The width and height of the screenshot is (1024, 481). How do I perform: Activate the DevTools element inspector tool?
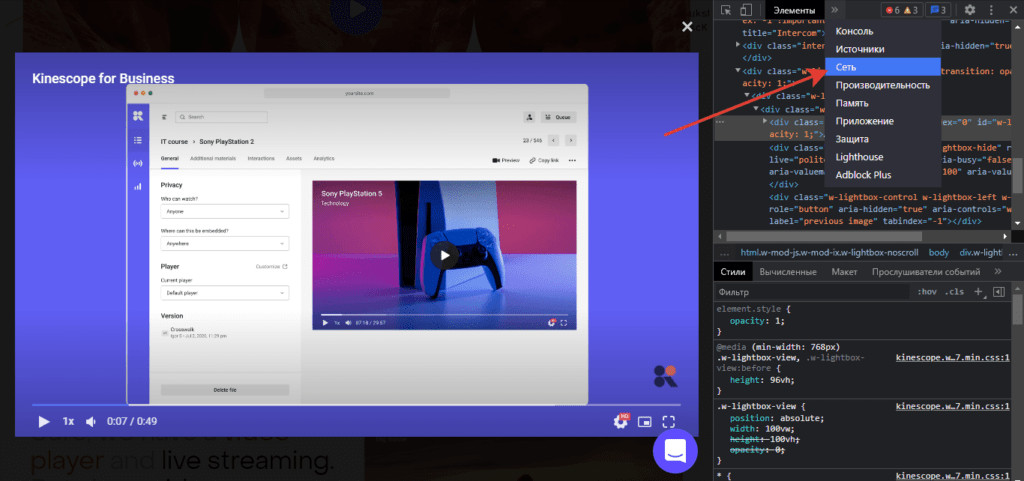(x=727, y=10)
